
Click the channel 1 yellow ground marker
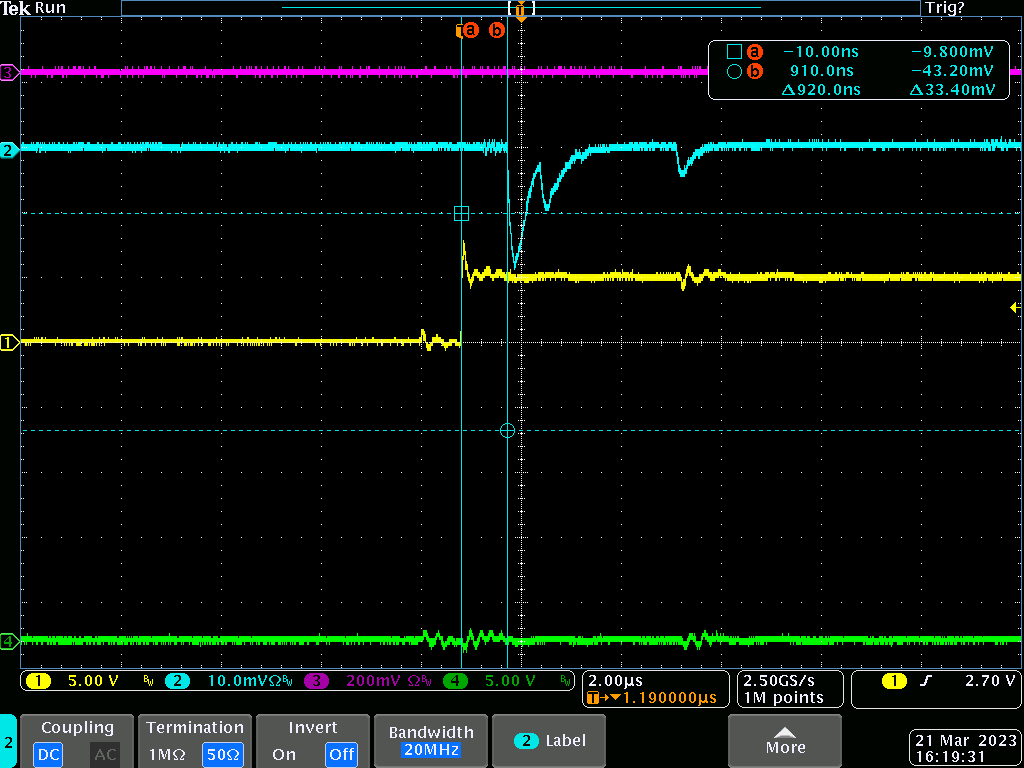(10, 343)
